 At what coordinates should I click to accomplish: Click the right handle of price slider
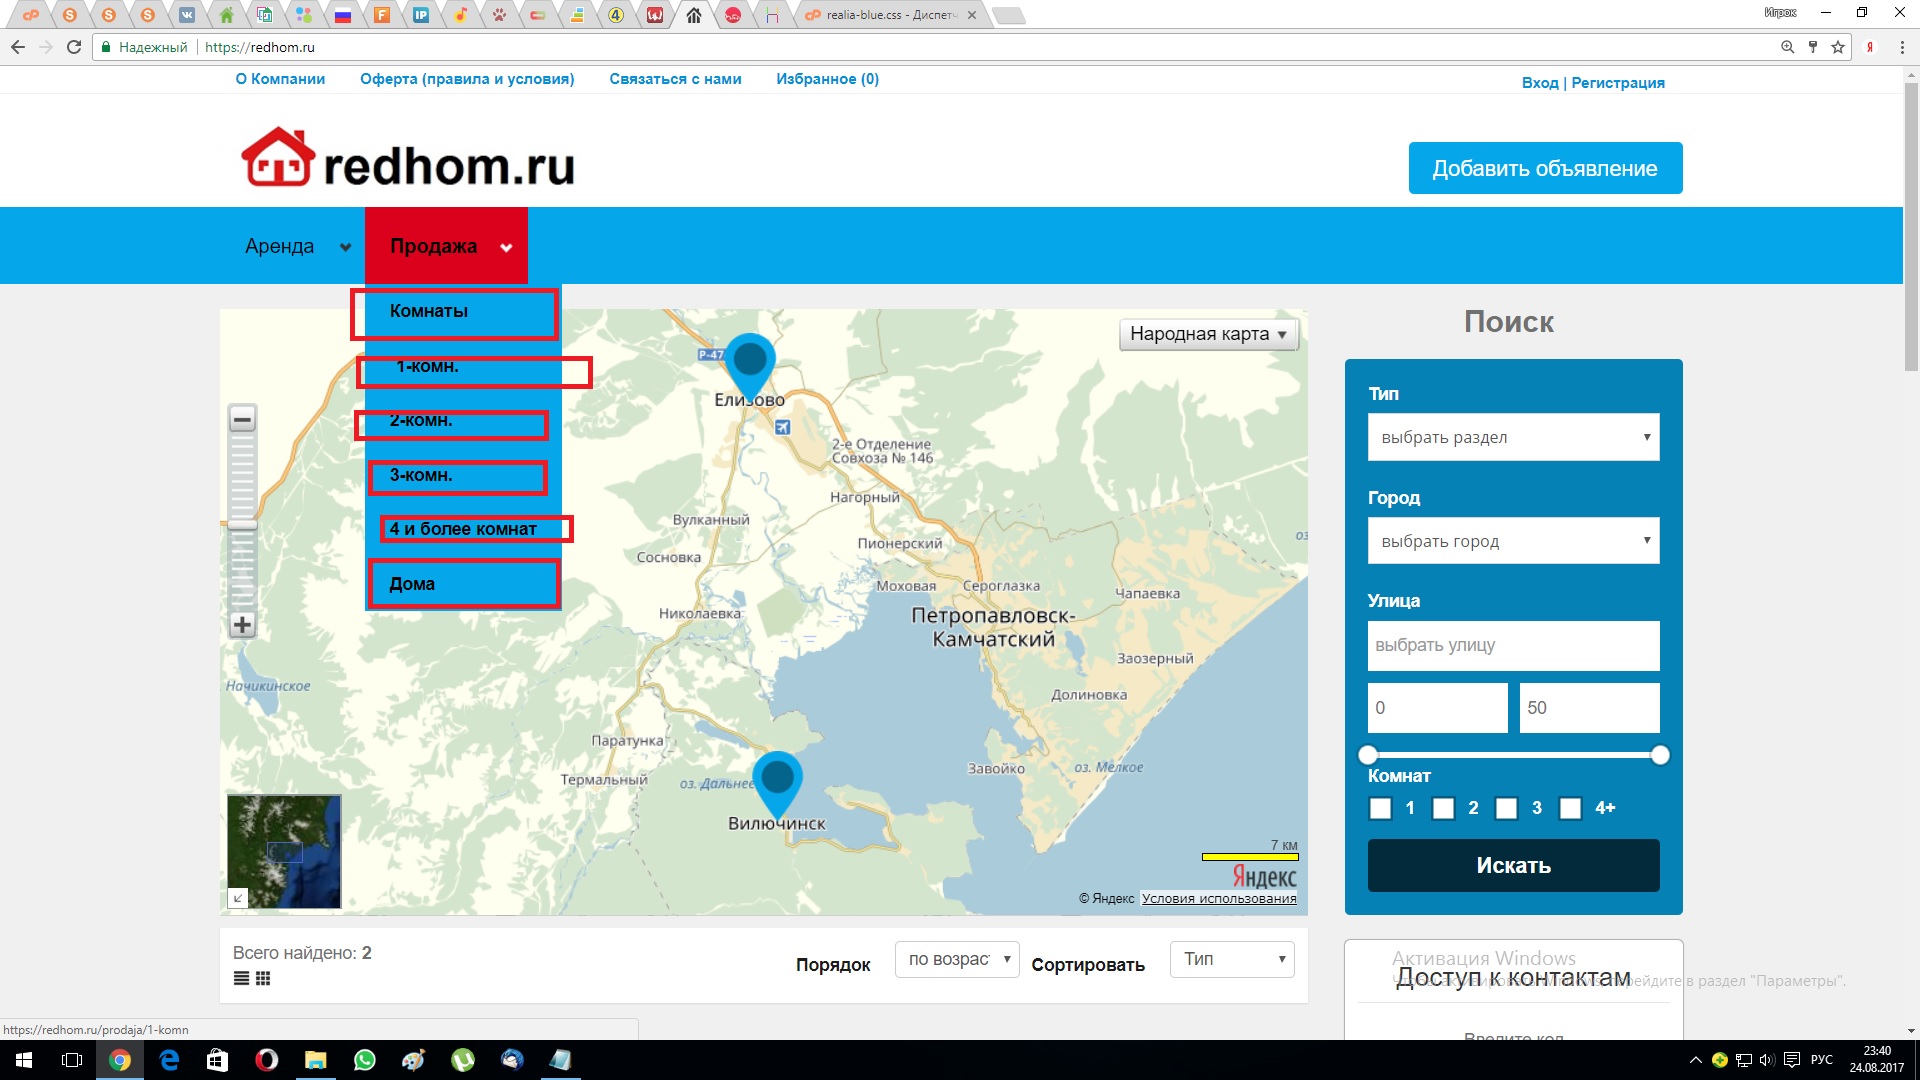[1660, 755]
